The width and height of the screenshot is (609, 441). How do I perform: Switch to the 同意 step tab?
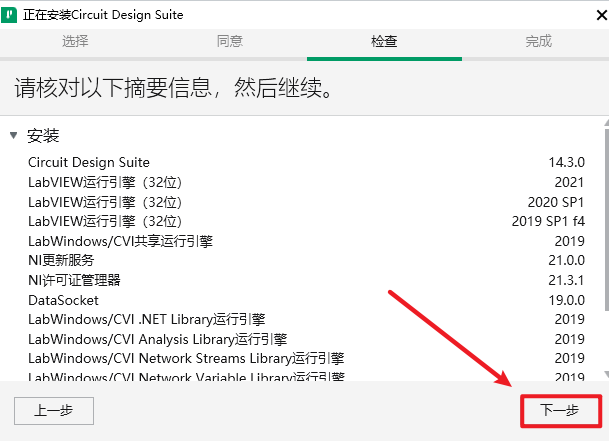coord(230,41)
